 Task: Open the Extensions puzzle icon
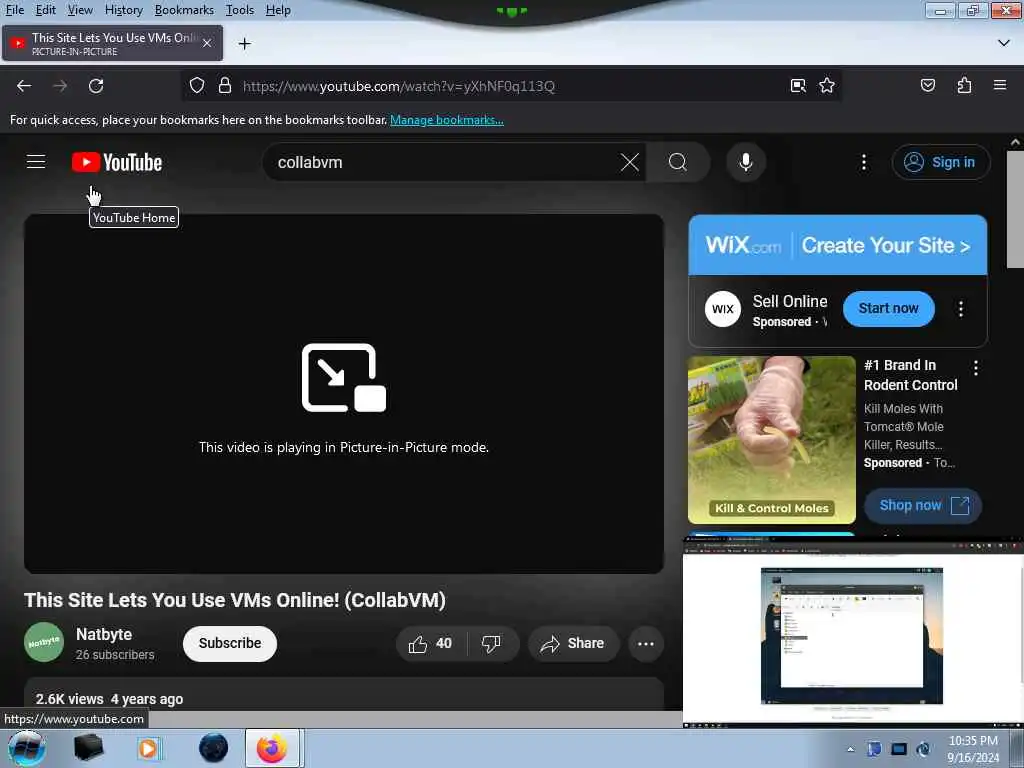tap(964, 85)
